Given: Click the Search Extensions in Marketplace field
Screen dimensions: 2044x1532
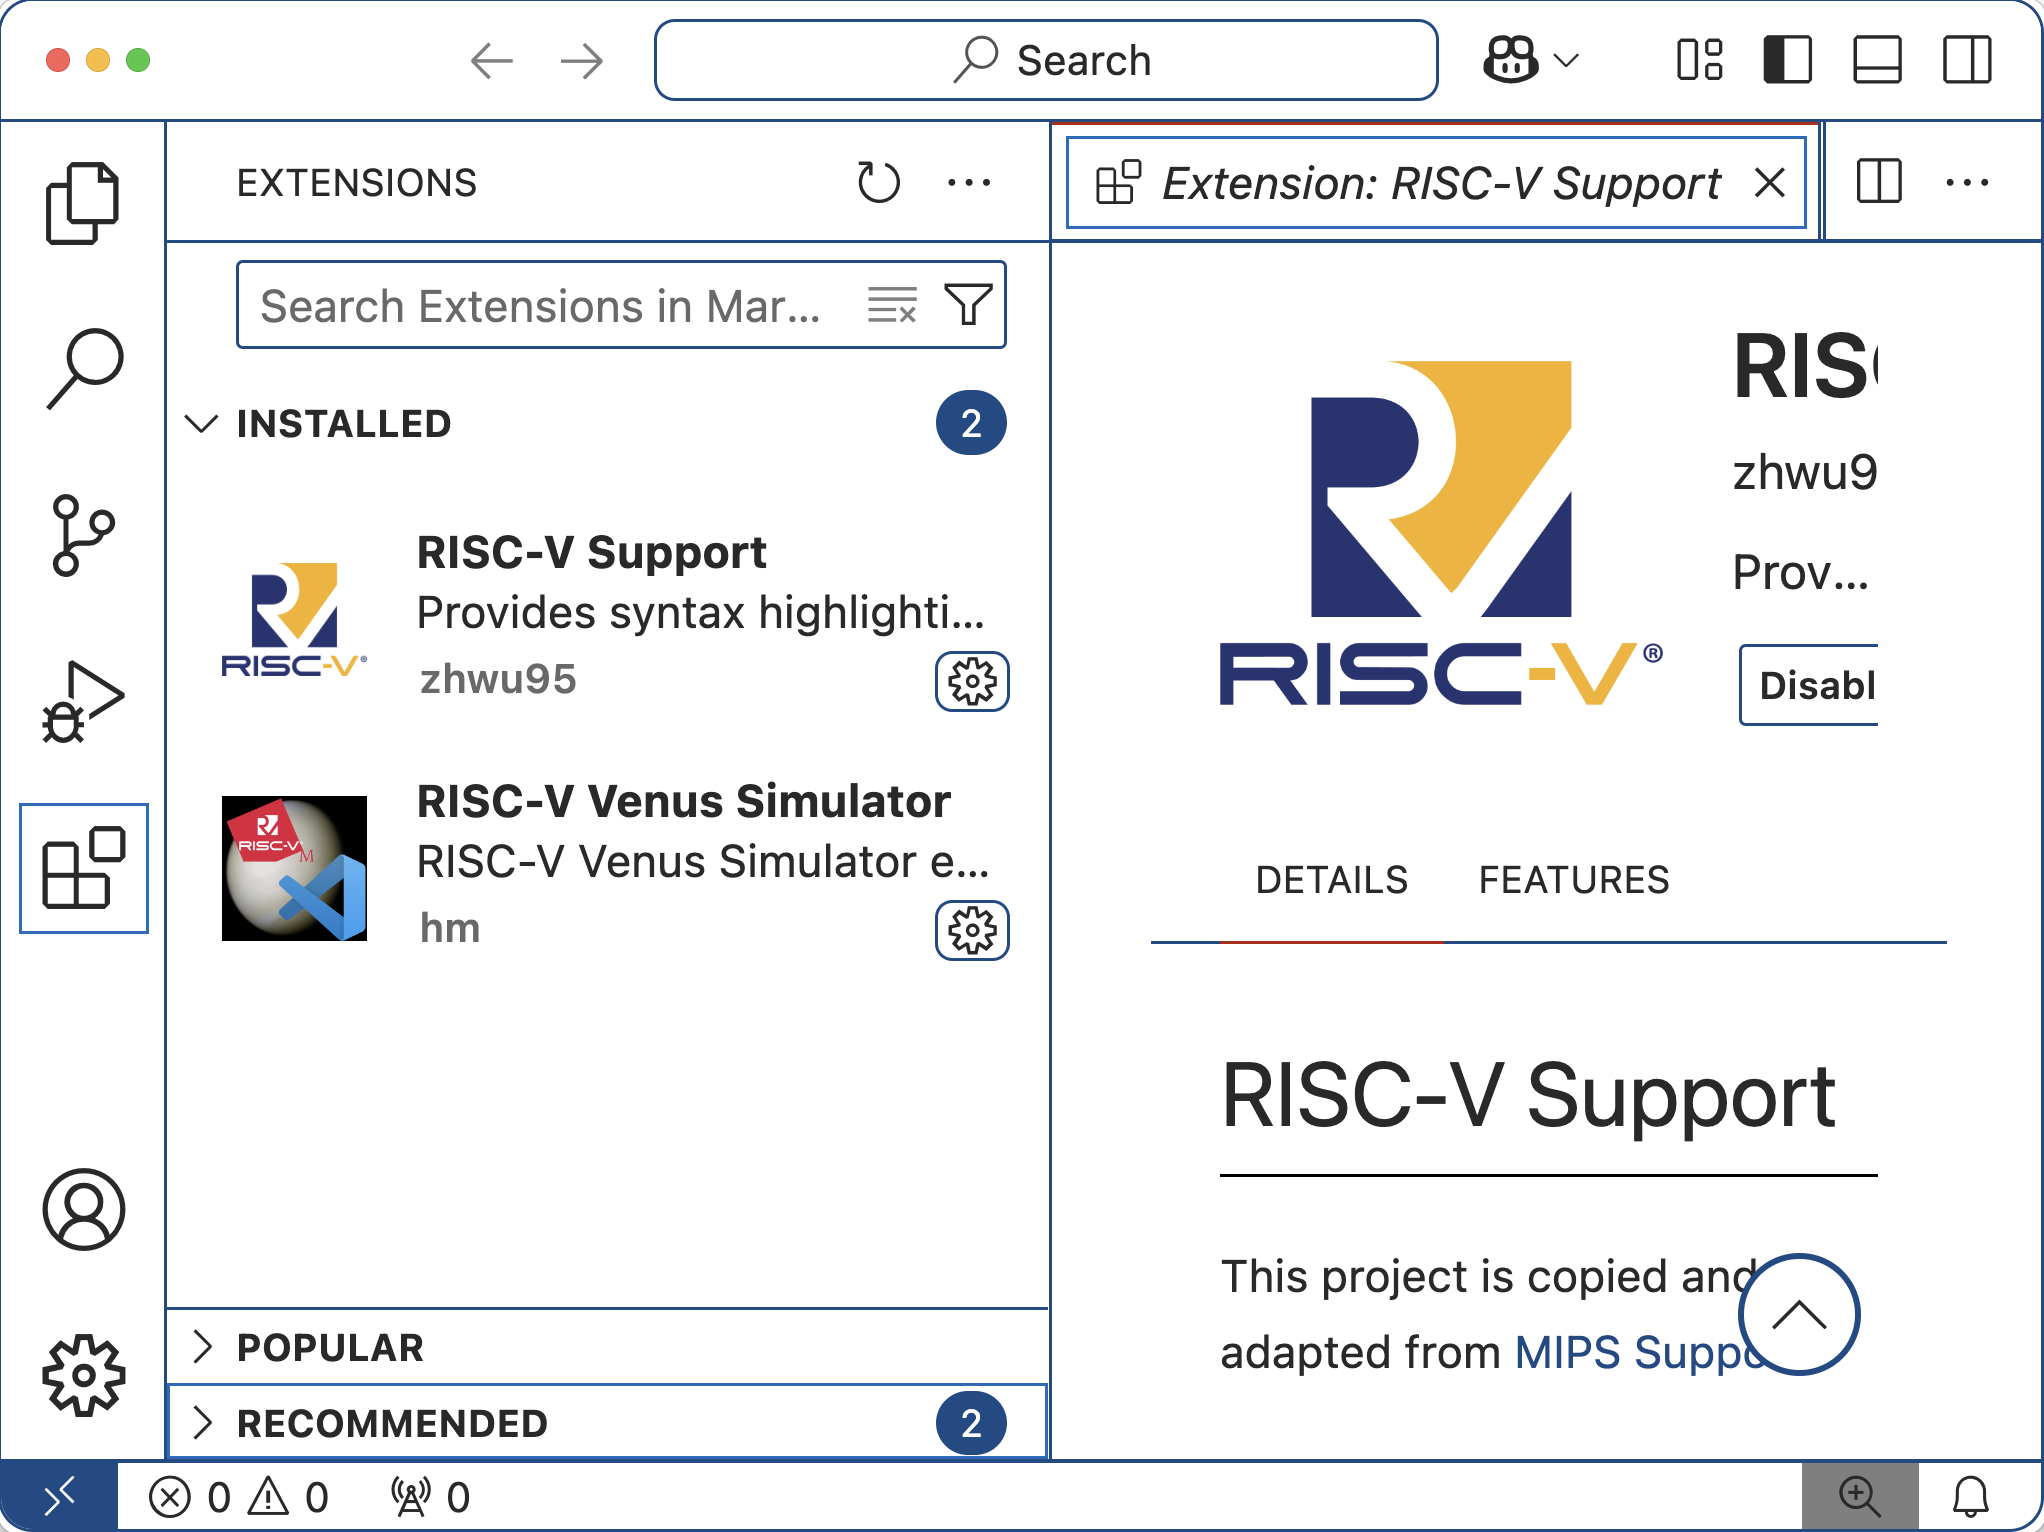Looking at the screenshot, I should (621, 305).
